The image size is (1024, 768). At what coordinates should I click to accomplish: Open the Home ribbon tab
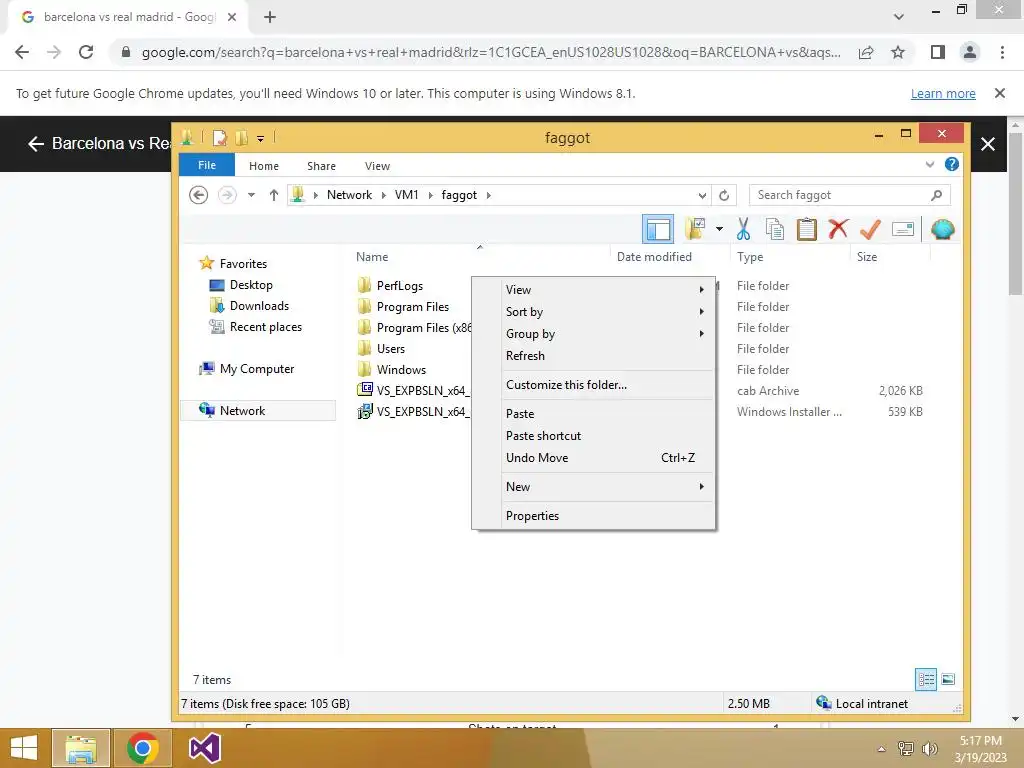(x=264, y=166)
